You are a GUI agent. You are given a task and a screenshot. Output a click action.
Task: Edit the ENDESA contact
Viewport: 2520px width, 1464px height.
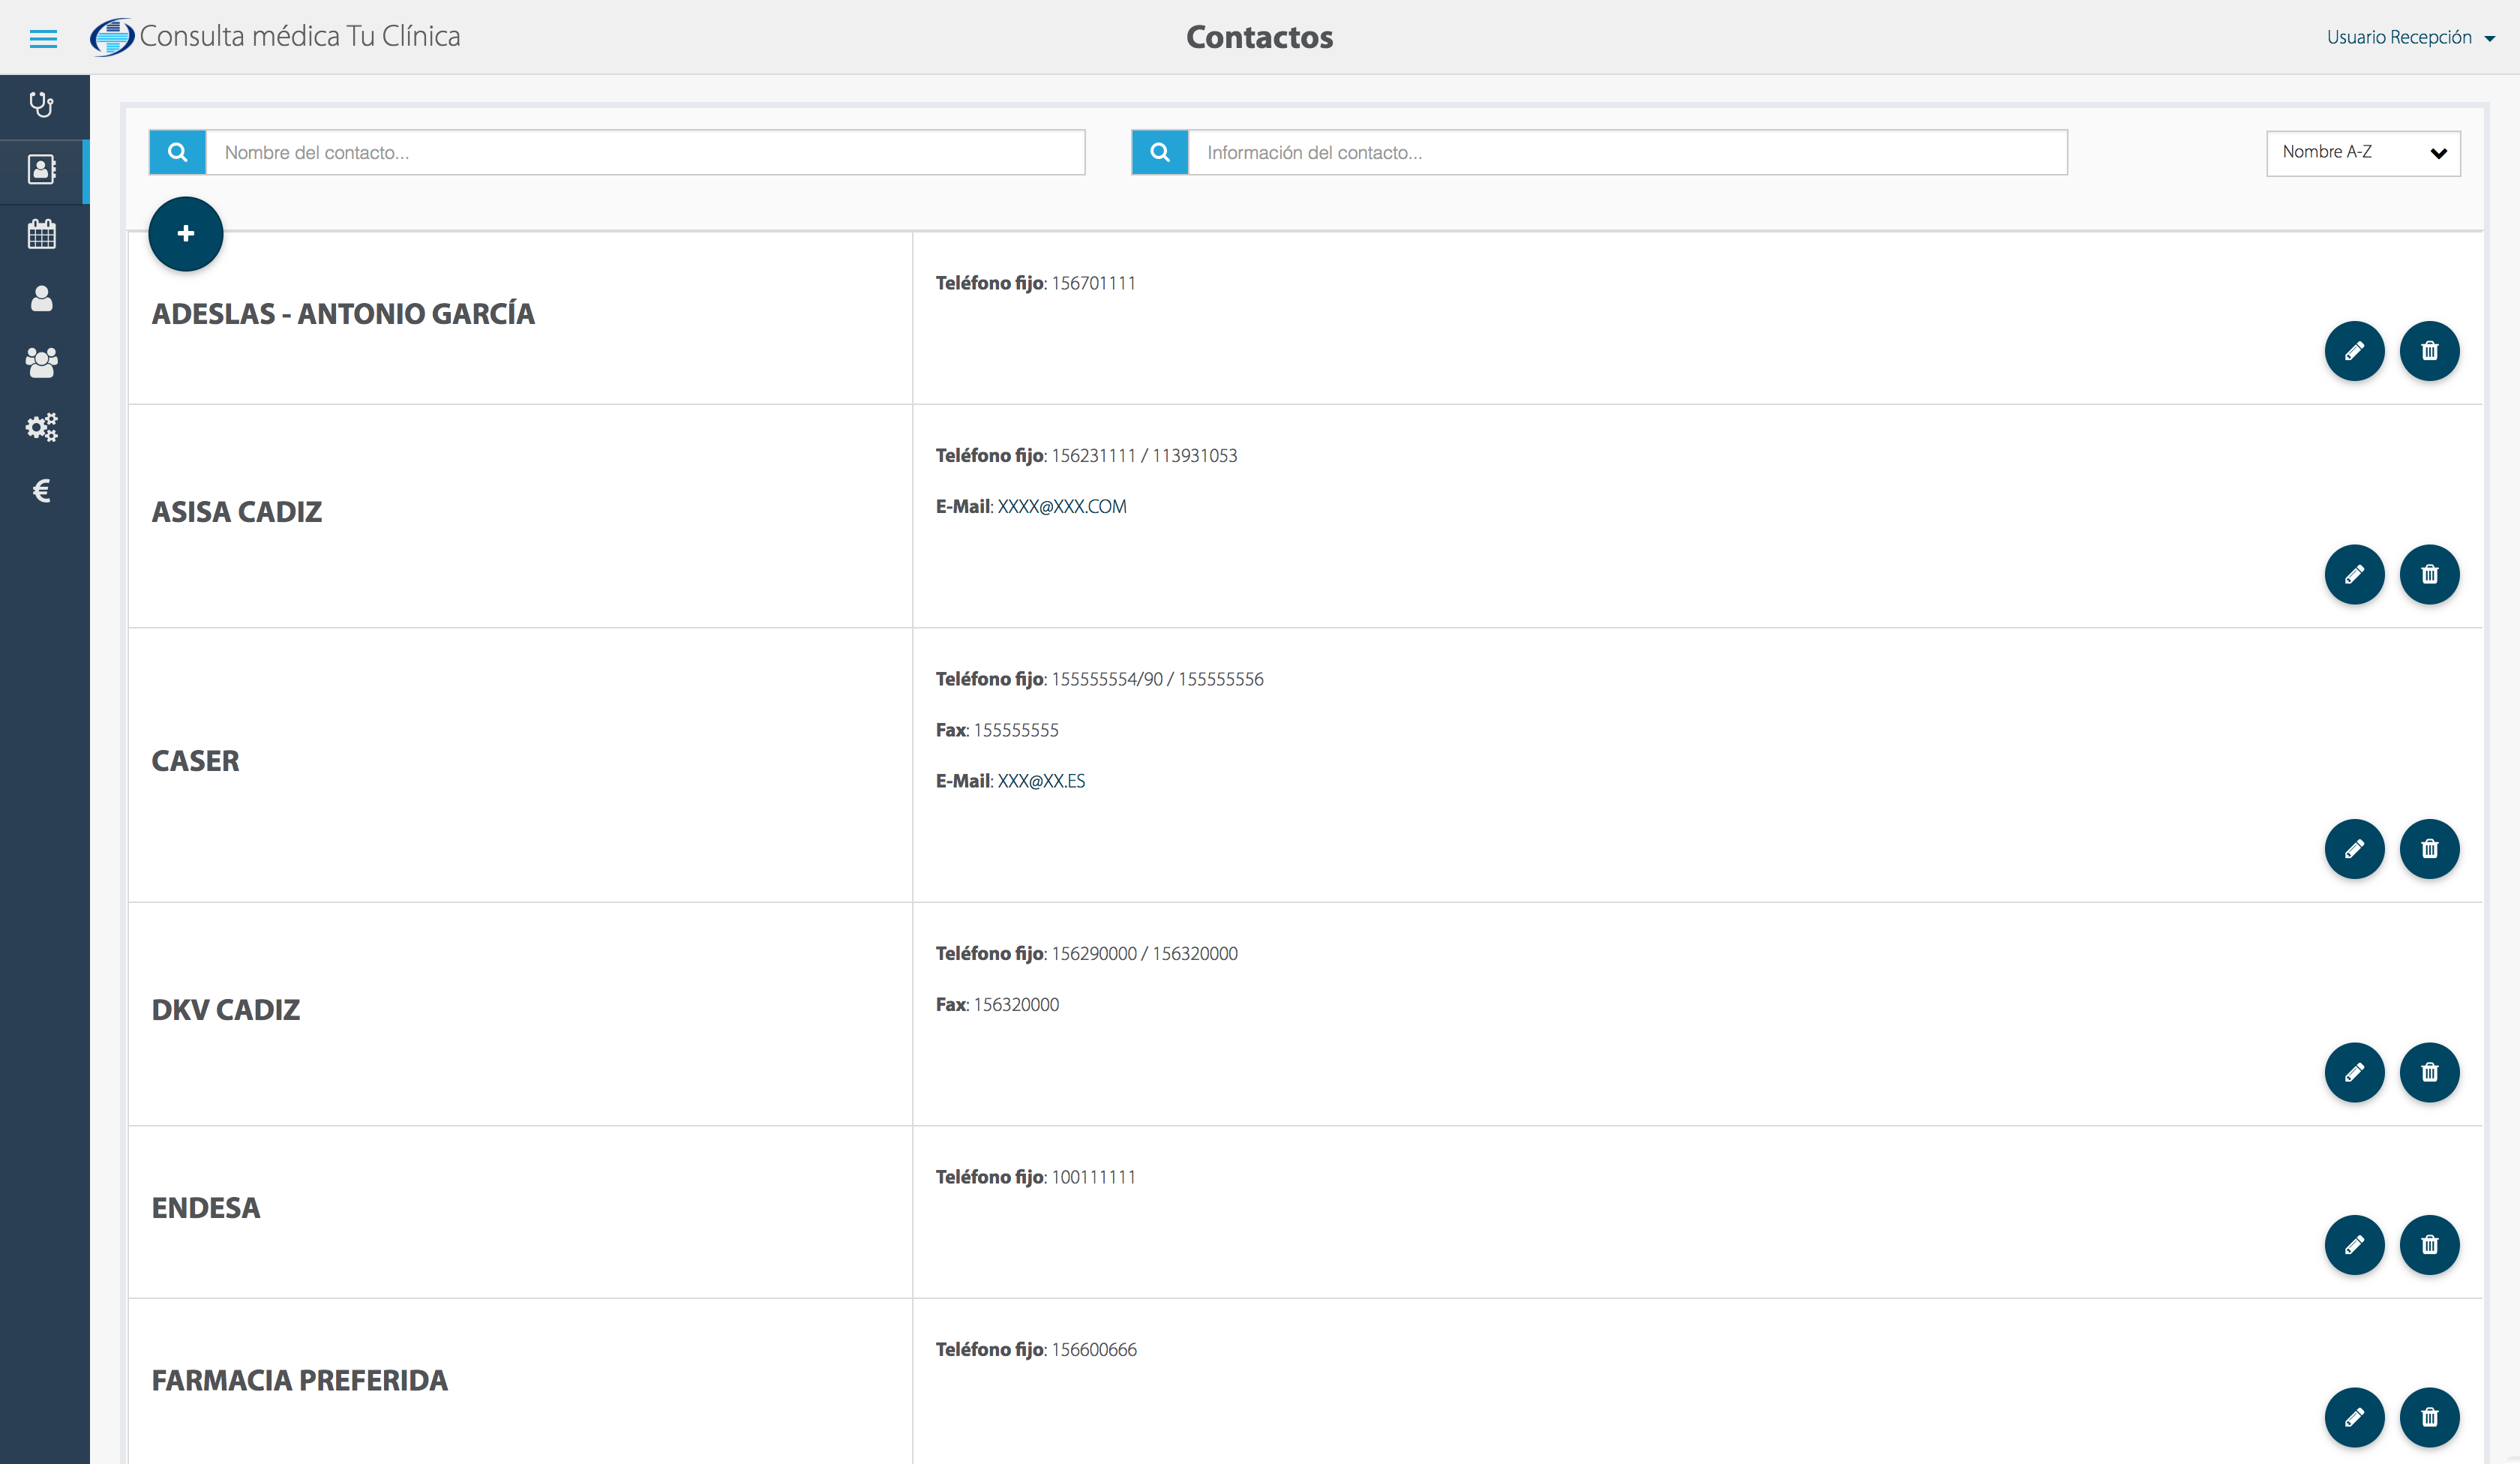2354,1245
